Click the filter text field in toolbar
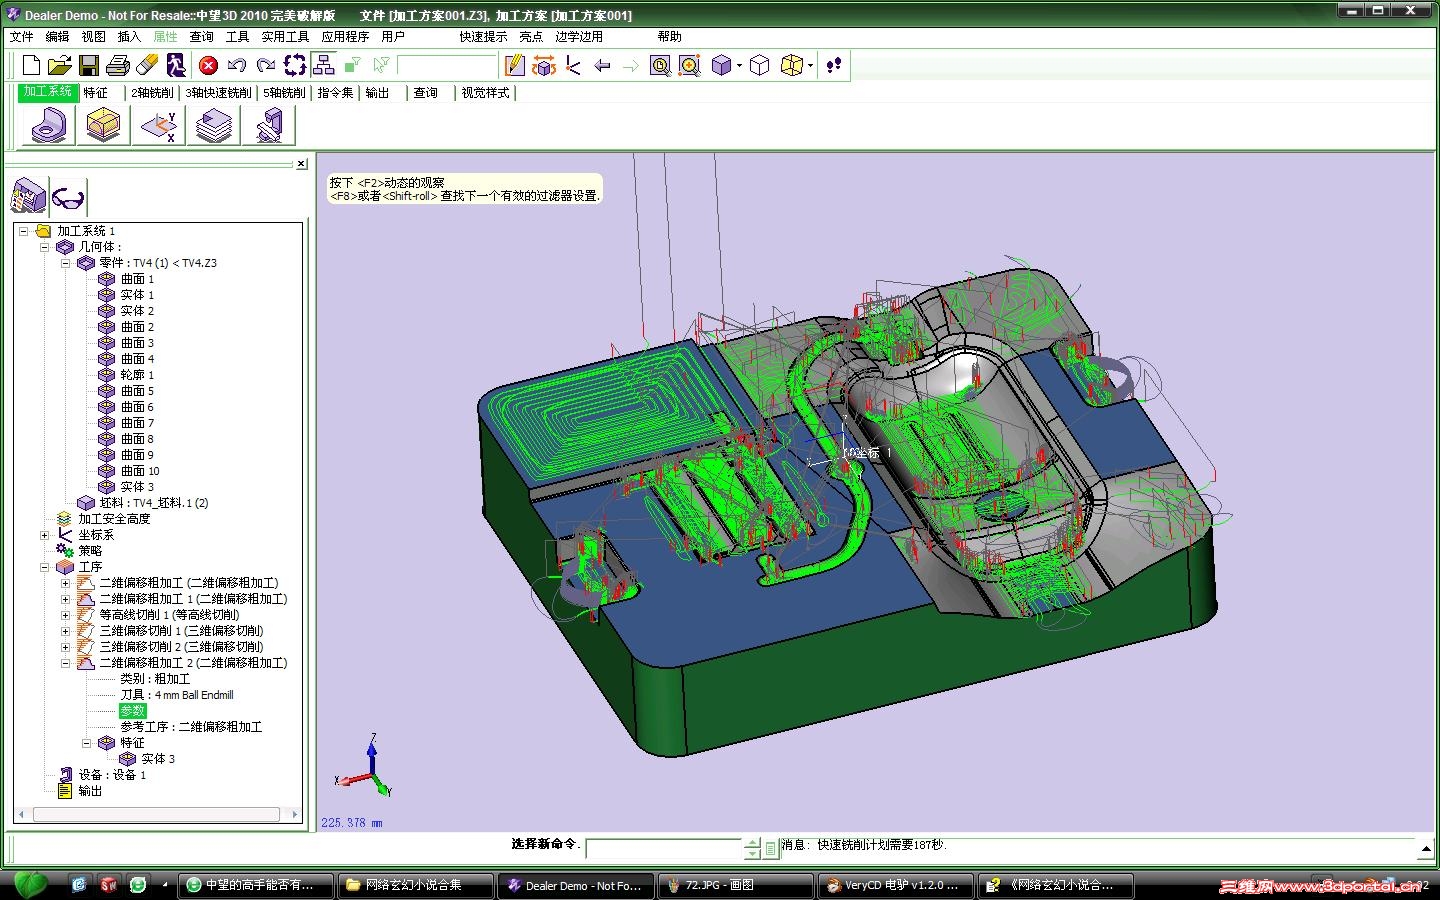 [x=447, y=66]
